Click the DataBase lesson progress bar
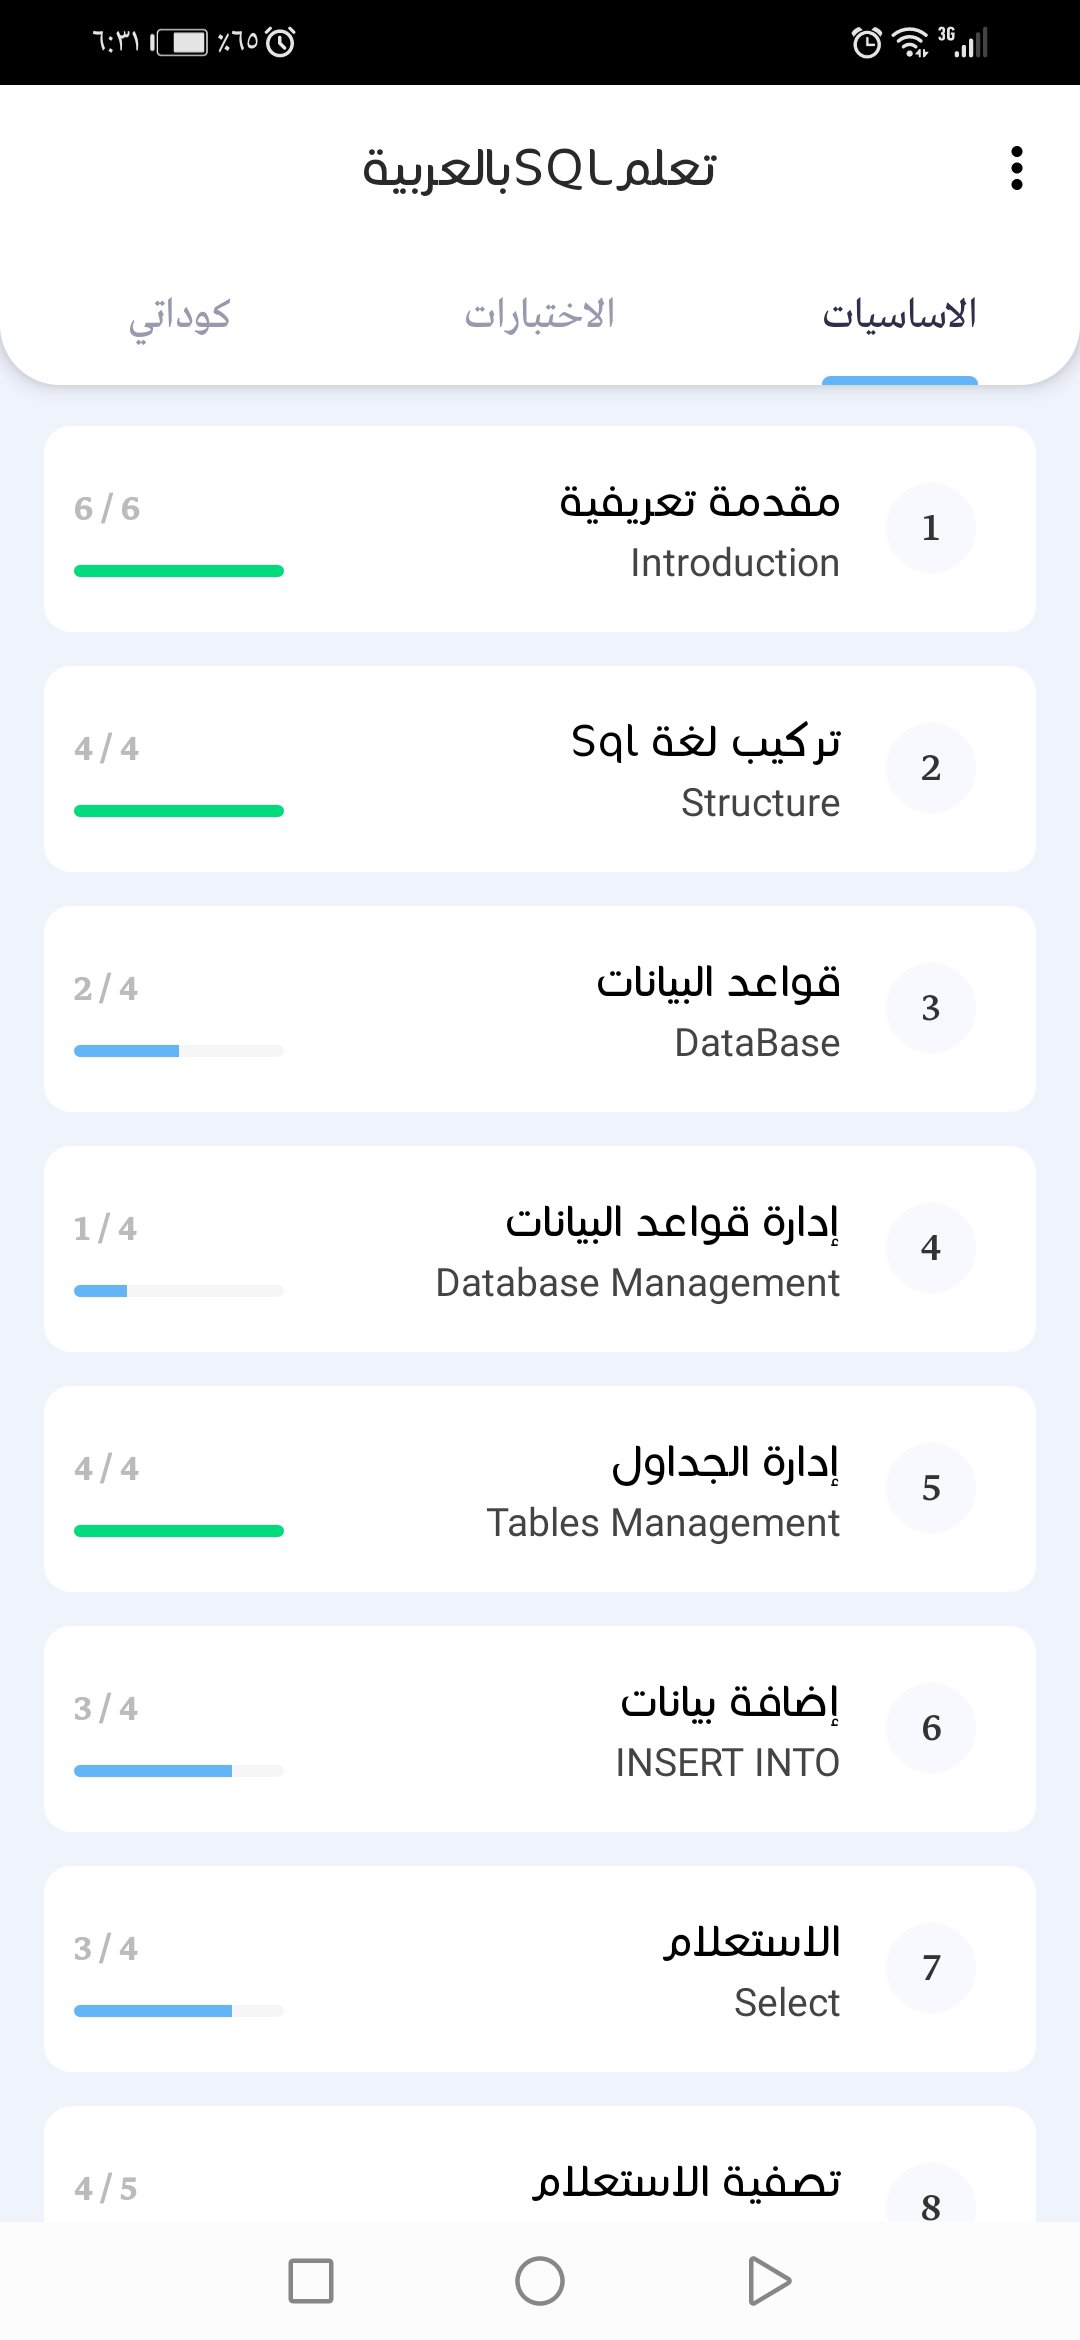Viewport: 1080px width, 2340px height. [x=179, y=1051]
